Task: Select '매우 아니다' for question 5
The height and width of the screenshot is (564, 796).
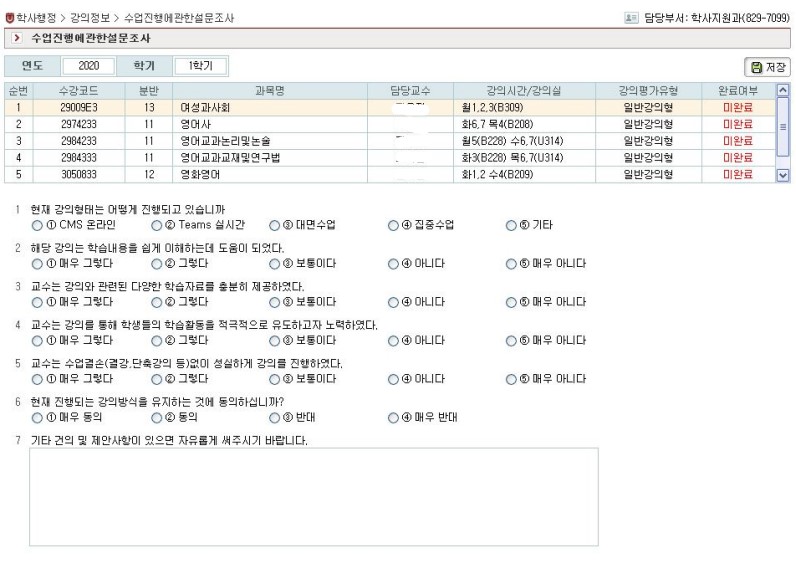Action: click(512, 379)
